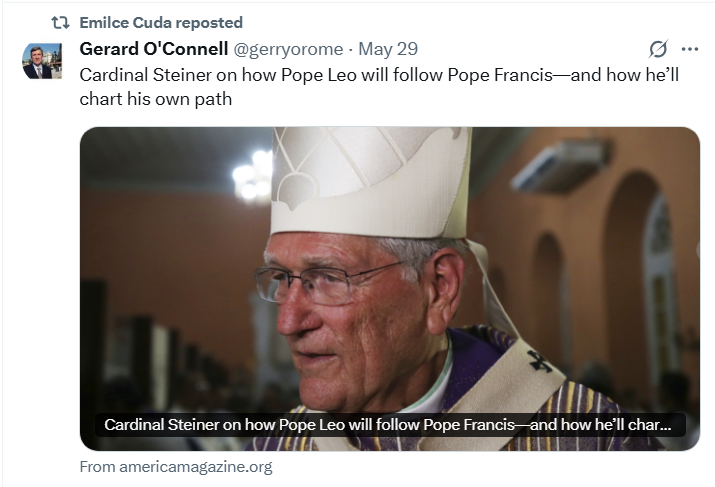
Task: Open the three-dot More options menu
Action: (x=690, y=49)
